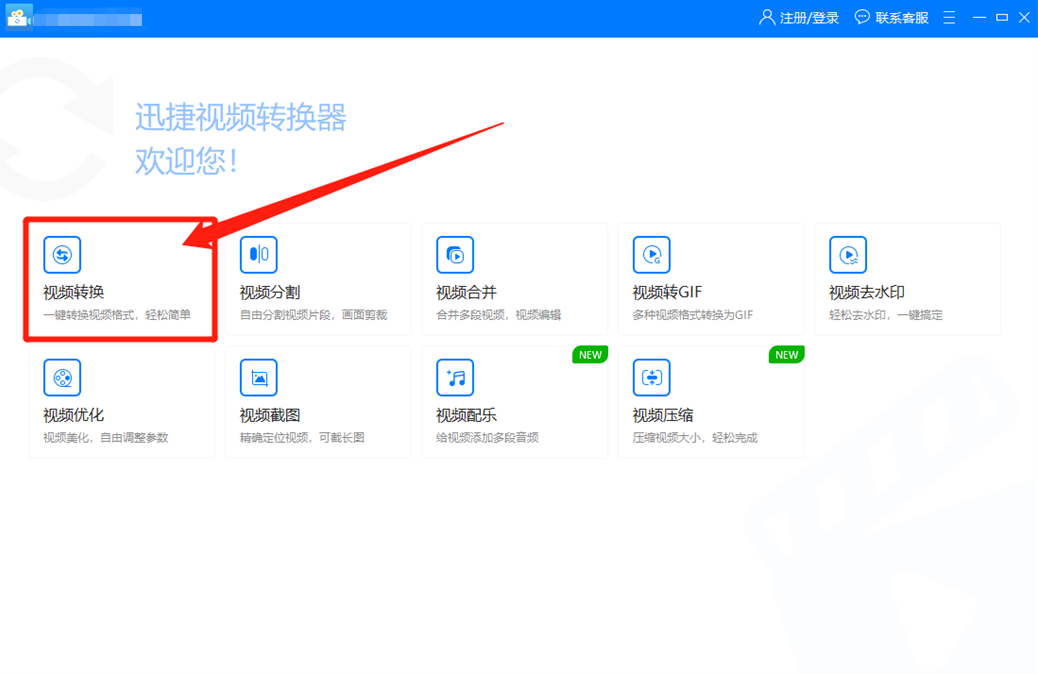Click the 视频转GIF title text

click(x=667, y=293)
